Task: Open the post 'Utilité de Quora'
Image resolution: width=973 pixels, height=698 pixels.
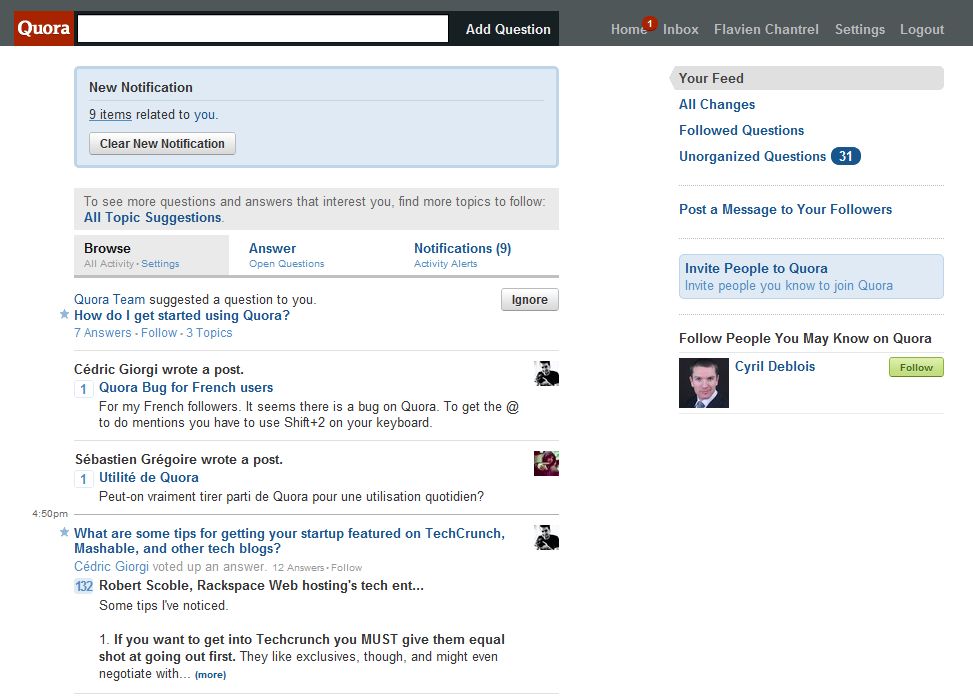Action: [149, 478]
